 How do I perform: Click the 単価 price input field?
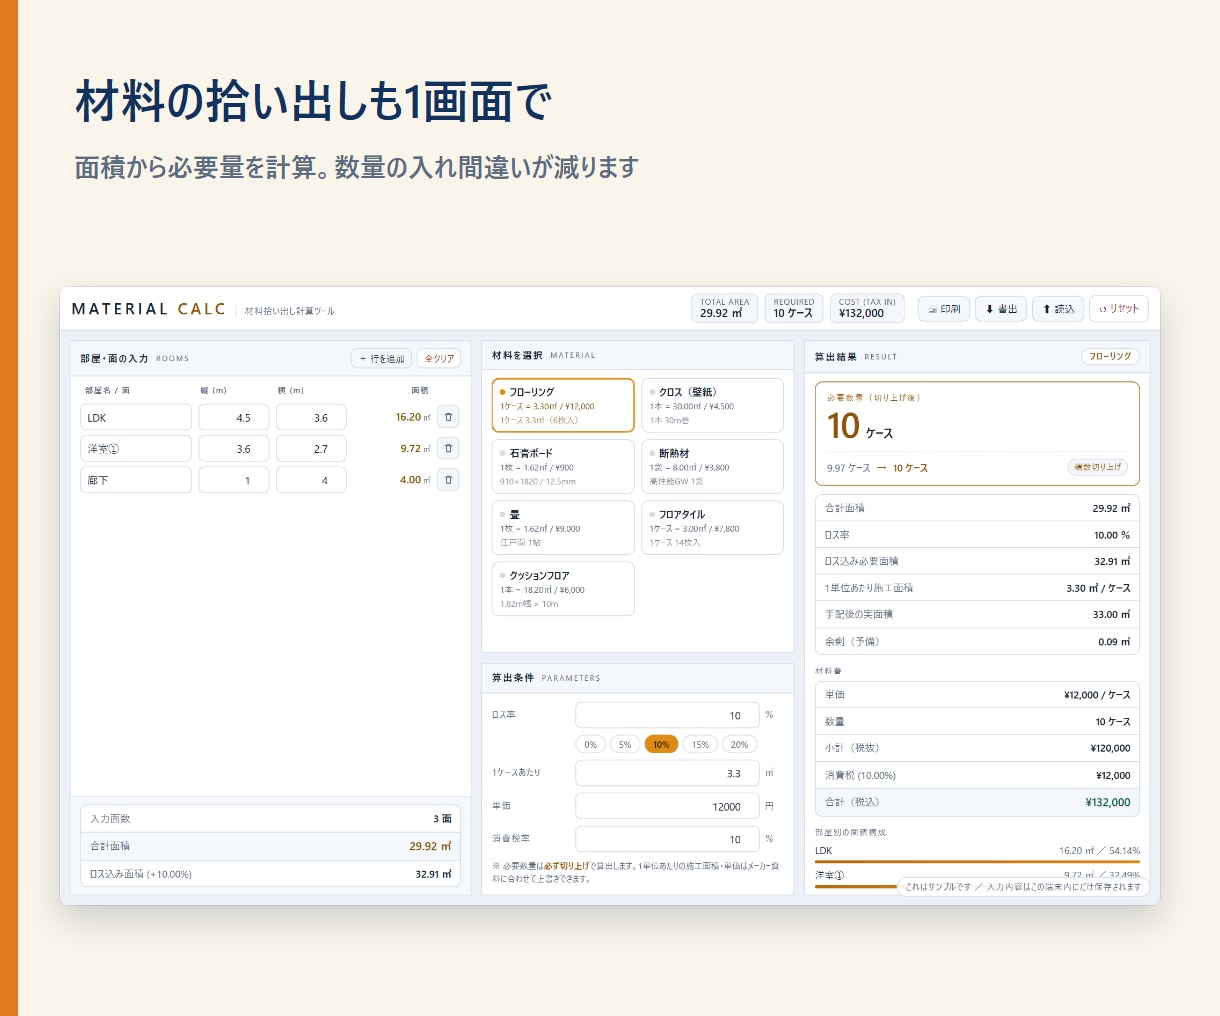click(667, 806)
